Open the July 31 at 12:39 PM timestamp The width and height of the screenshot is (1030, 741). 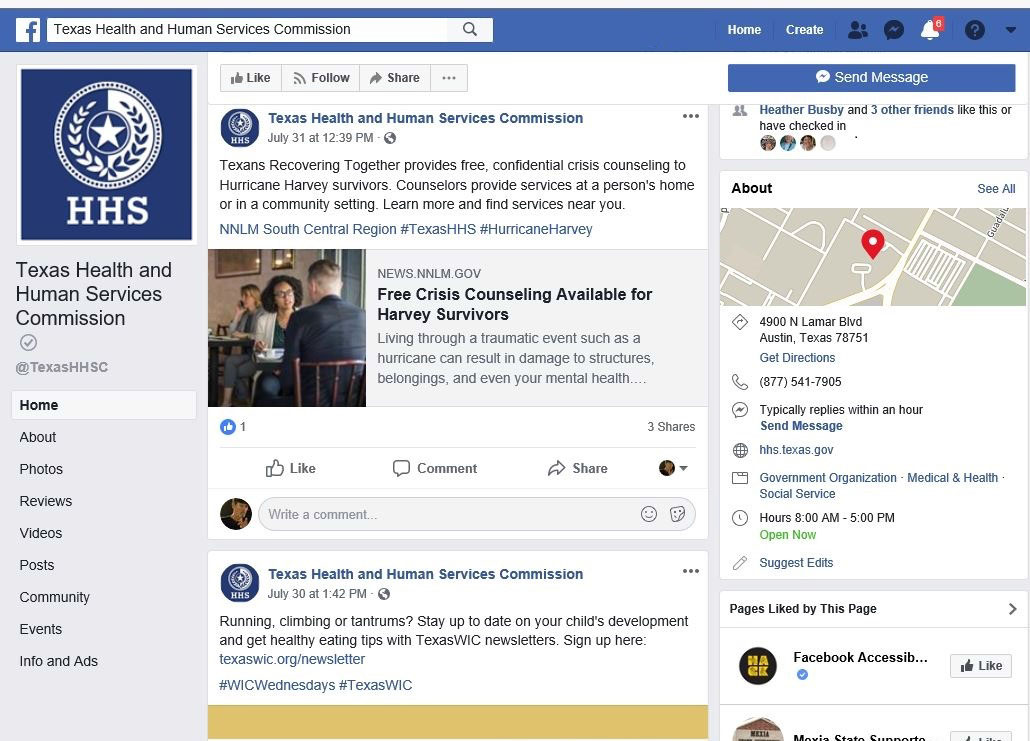(x=320, y=138)
